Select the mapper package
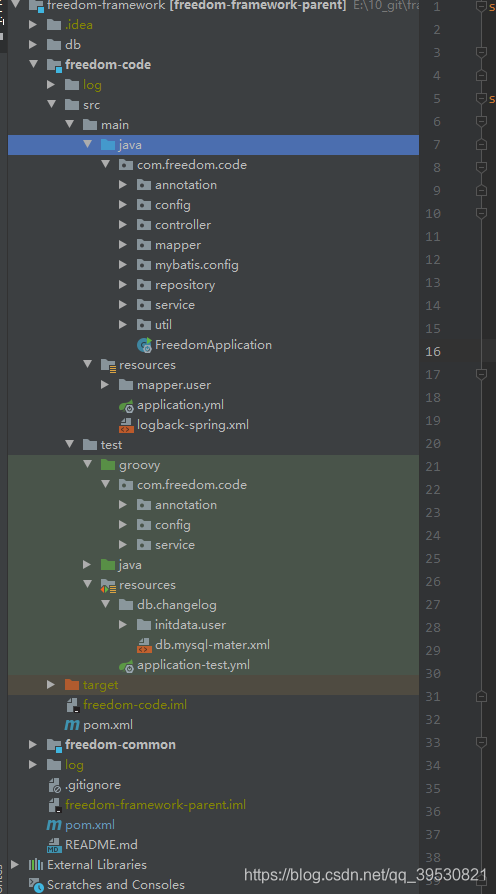 point(178,245)
